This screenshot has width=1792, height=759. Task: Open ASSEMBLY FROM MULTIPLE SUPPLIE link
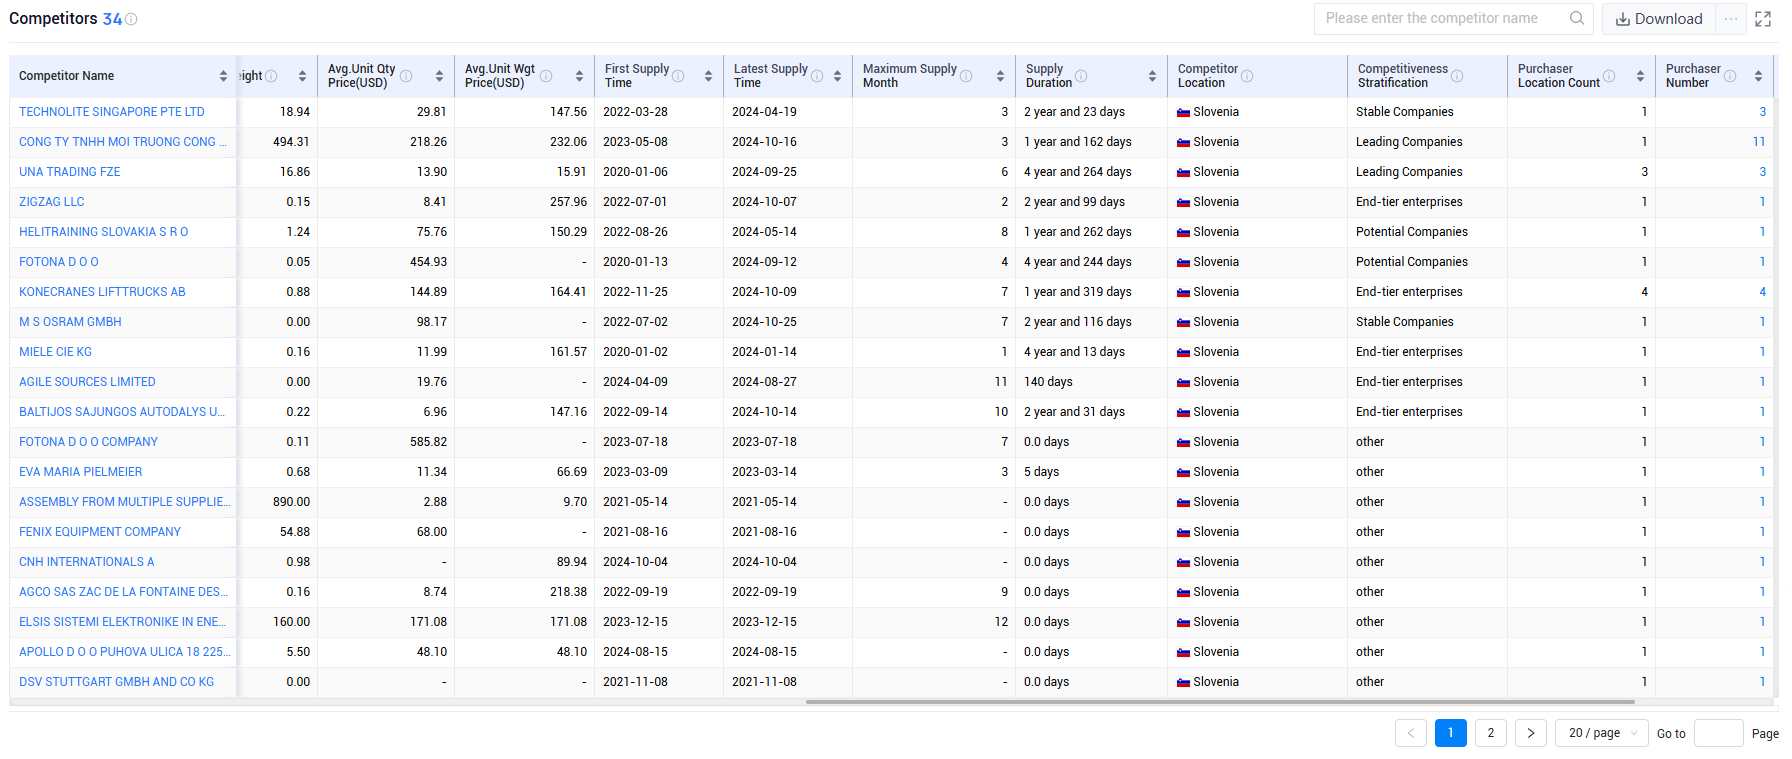pos(125,502)
